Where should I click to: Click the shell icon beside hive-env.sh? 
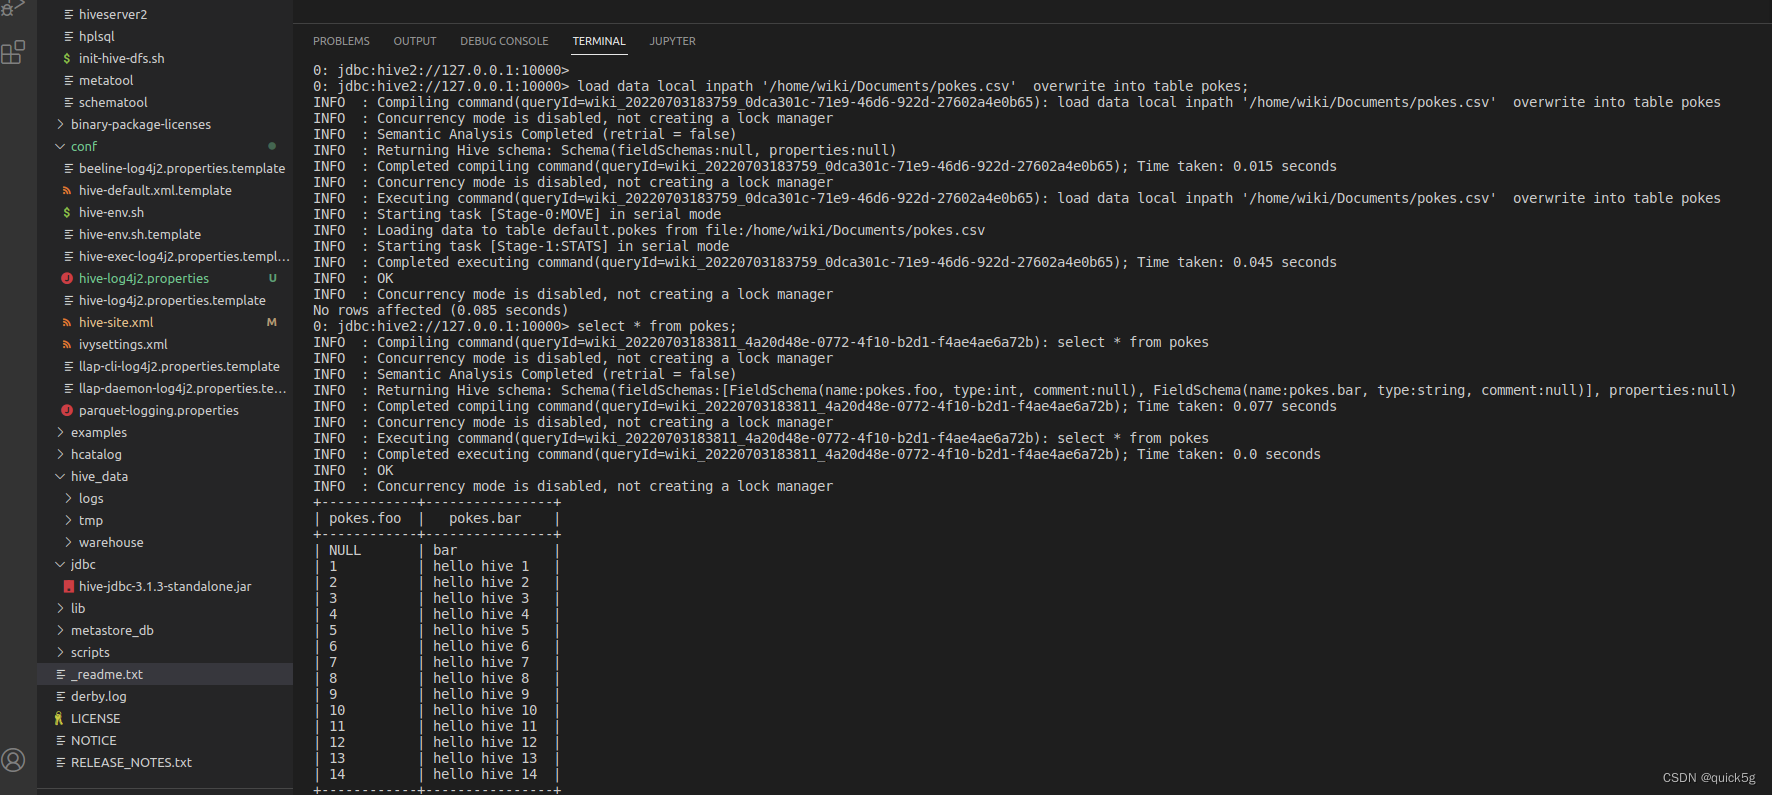pos(67,213)
